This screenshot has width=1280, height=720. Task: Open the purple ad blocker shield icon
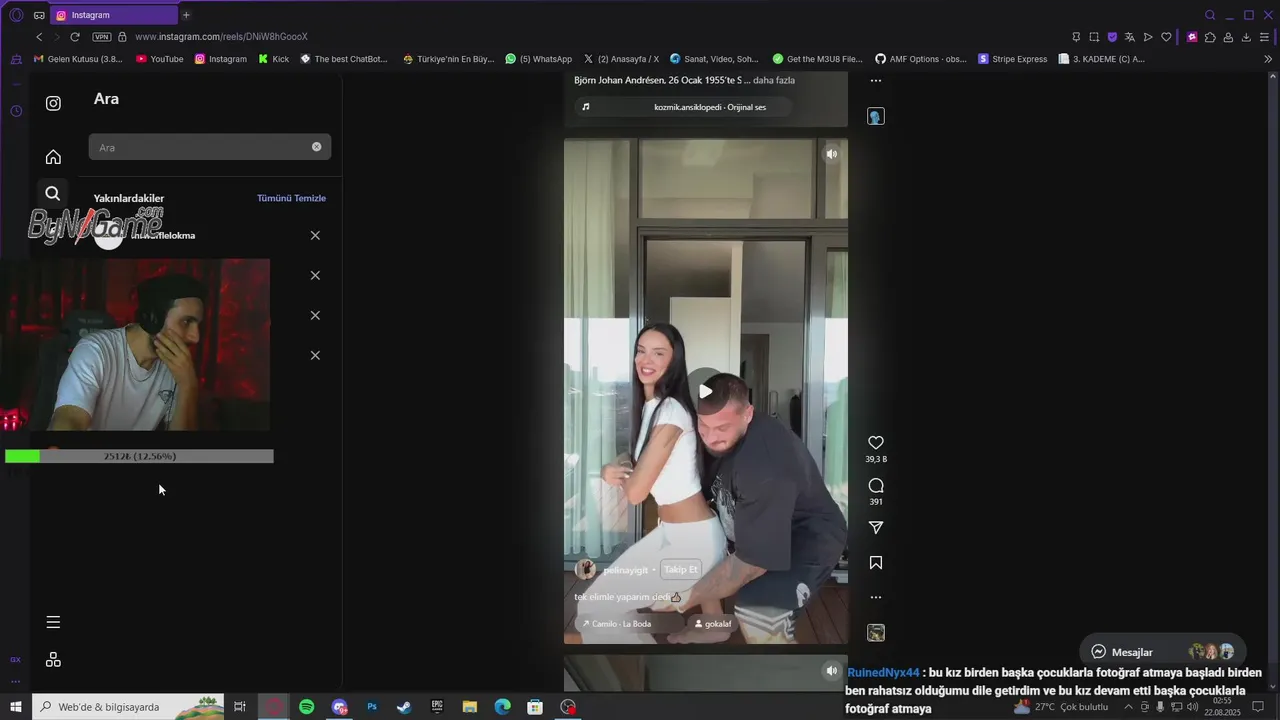1112,37
